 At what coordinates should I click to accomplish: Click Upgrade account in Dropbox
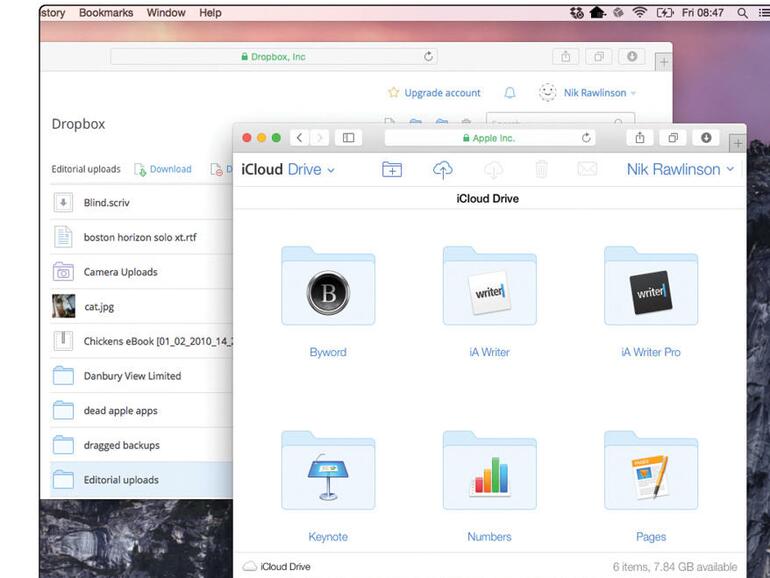pyautogui.click(x=435, y=92)
